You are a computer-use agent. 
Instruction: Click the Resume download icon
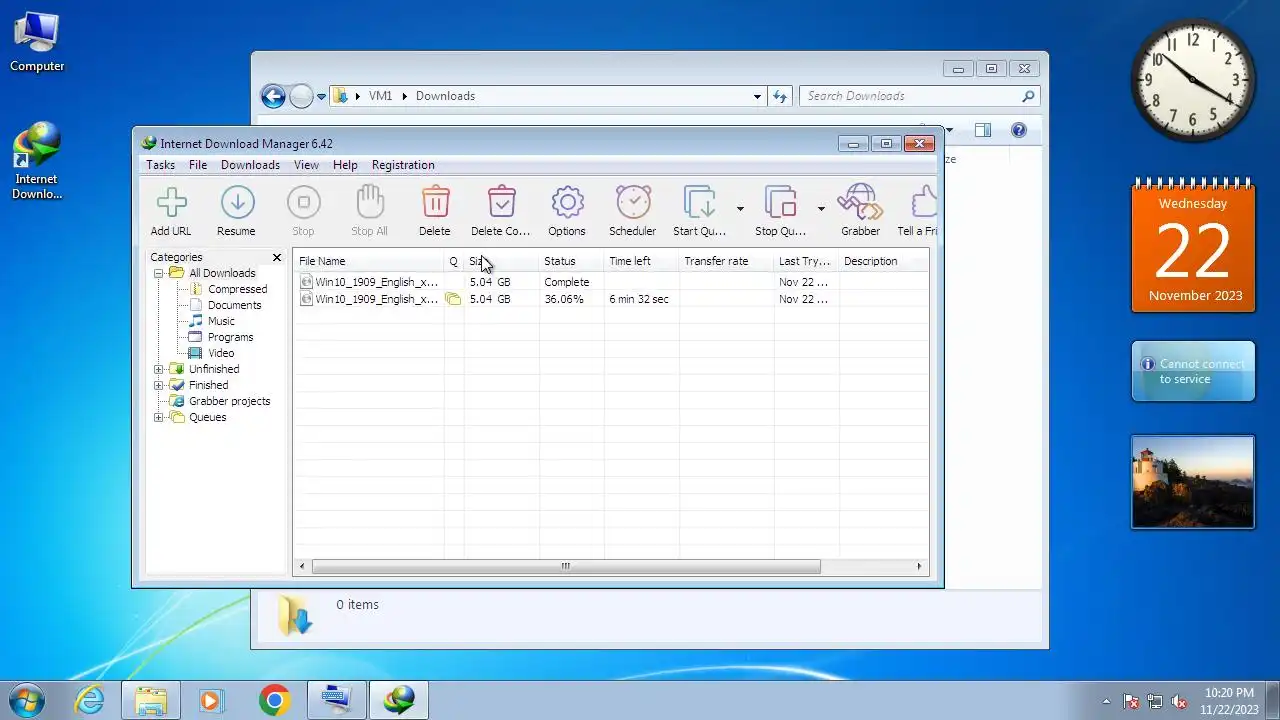[x=237, y=203]
